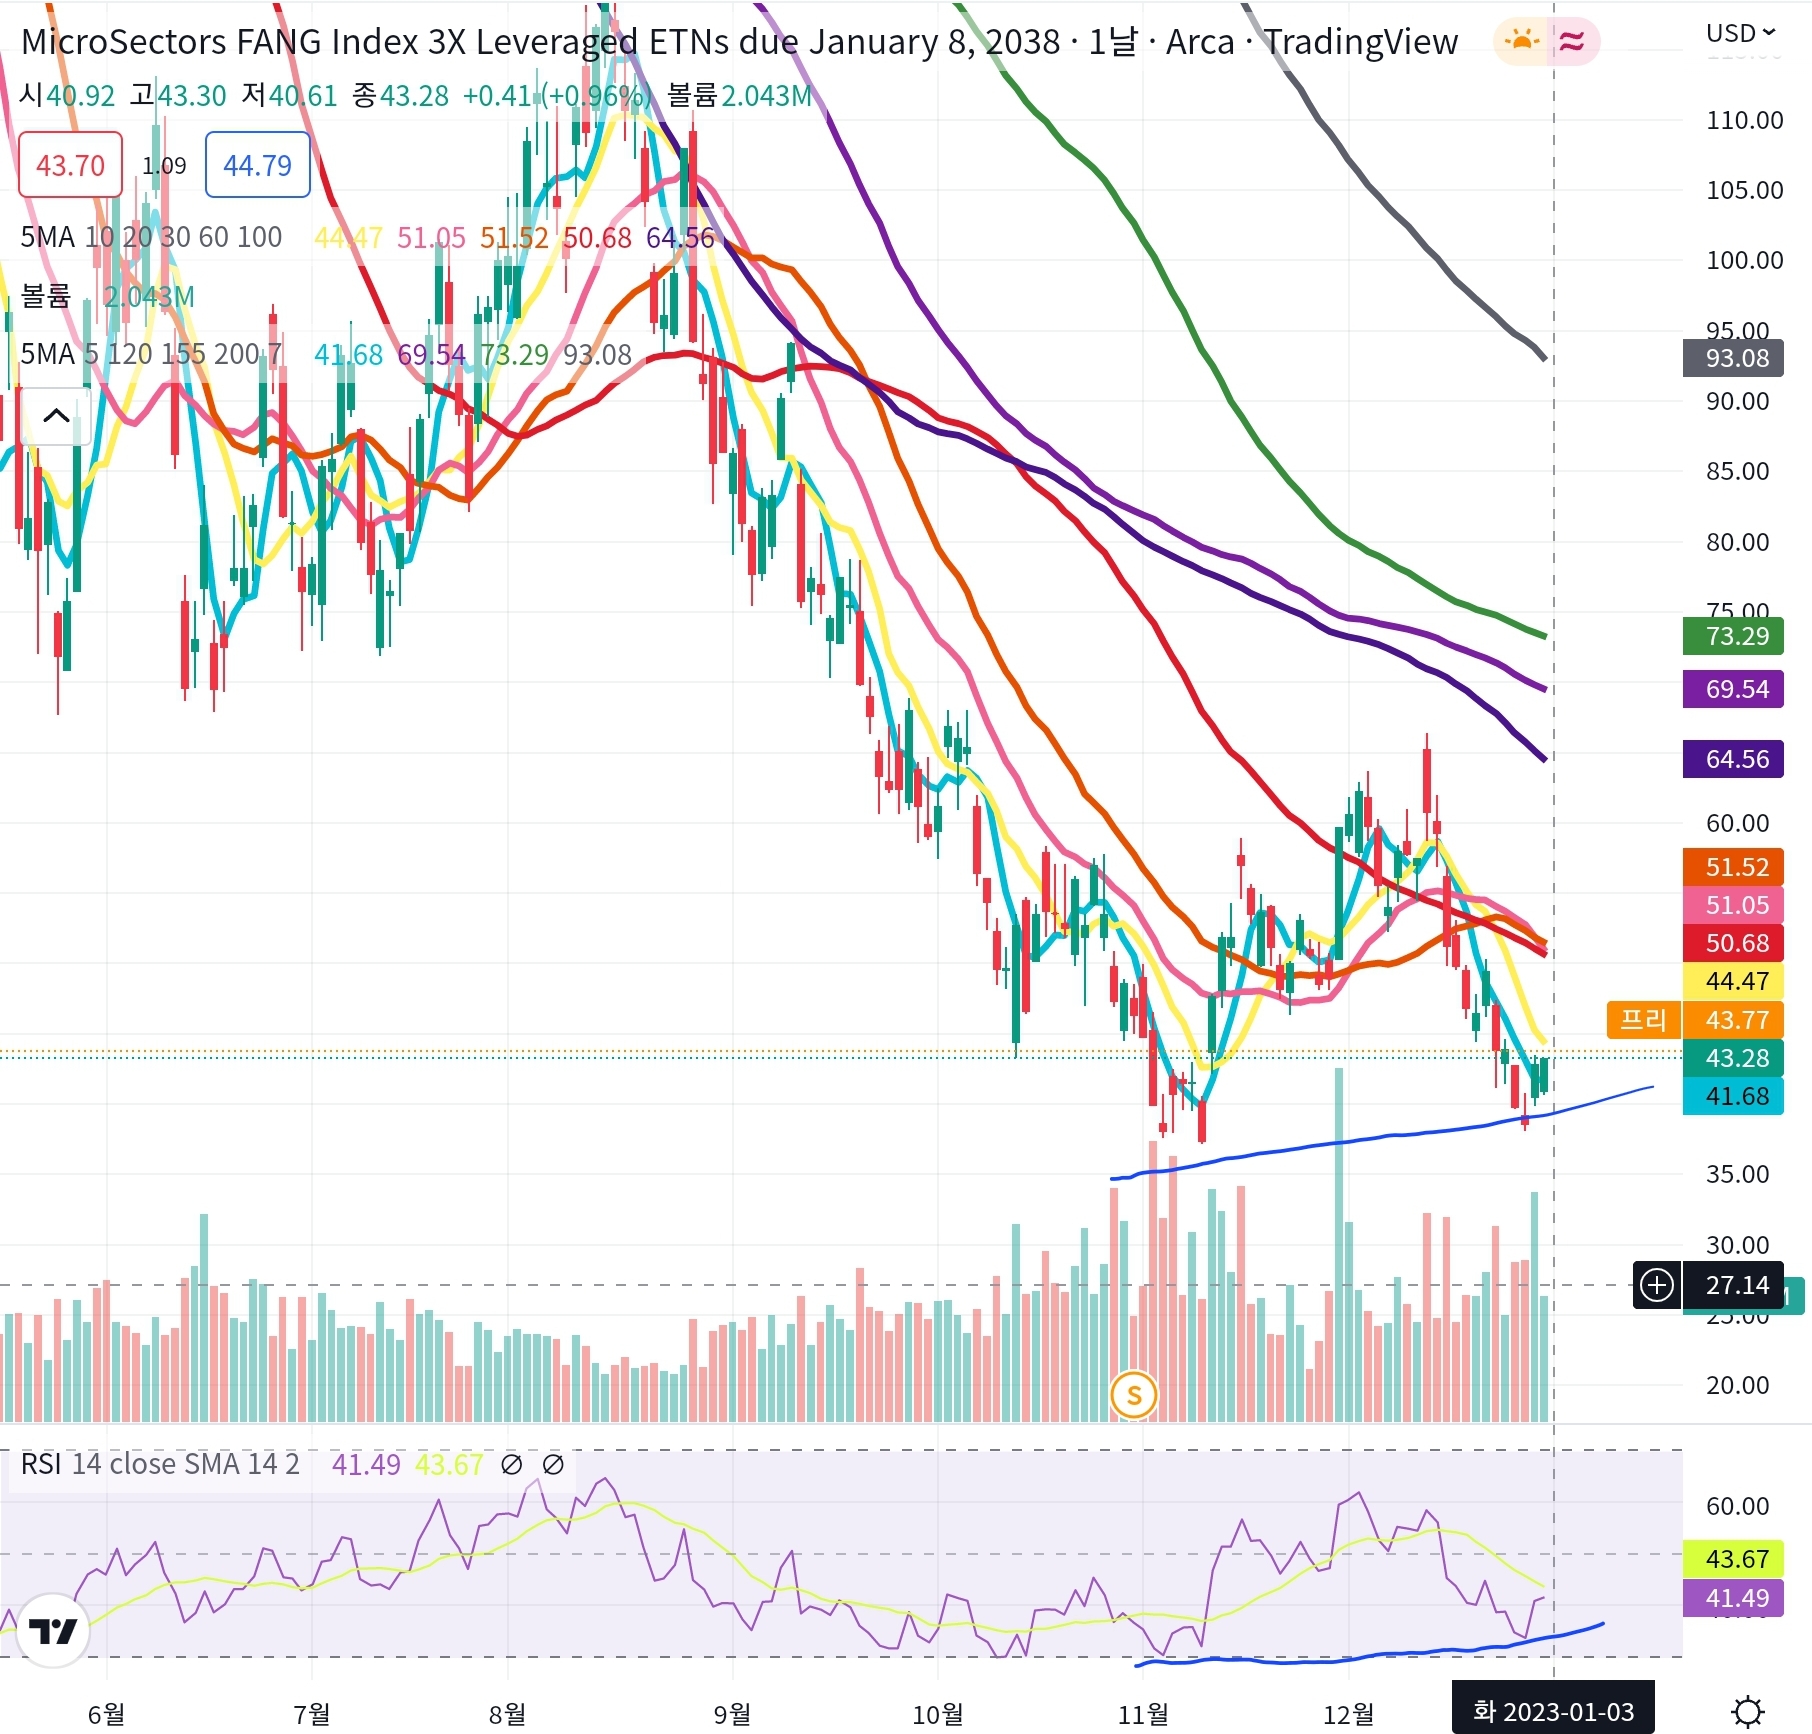1812x1734 pixels.
Task: Click the orange S split marker
Action: coord(1134,1395)
